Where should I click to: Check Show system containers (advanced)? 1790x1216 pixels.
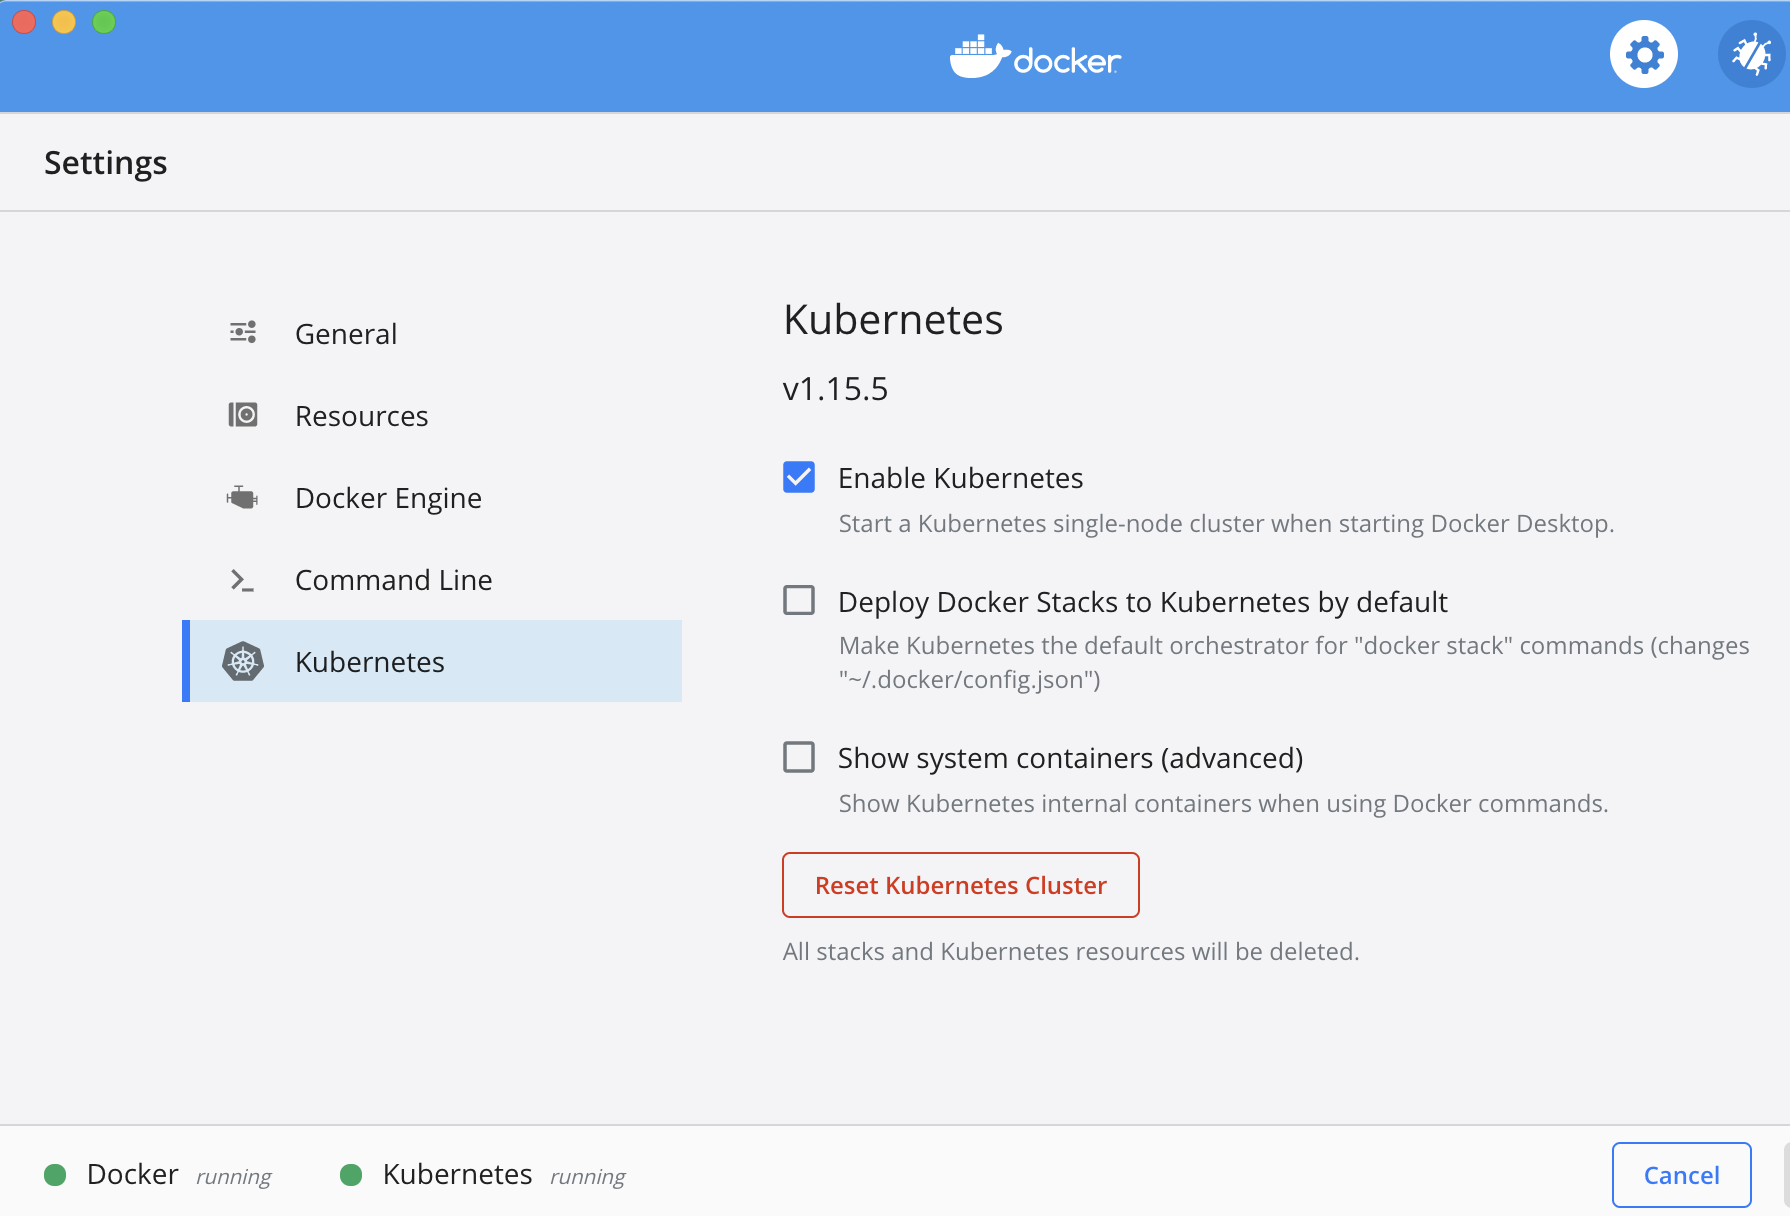[799, 757]
